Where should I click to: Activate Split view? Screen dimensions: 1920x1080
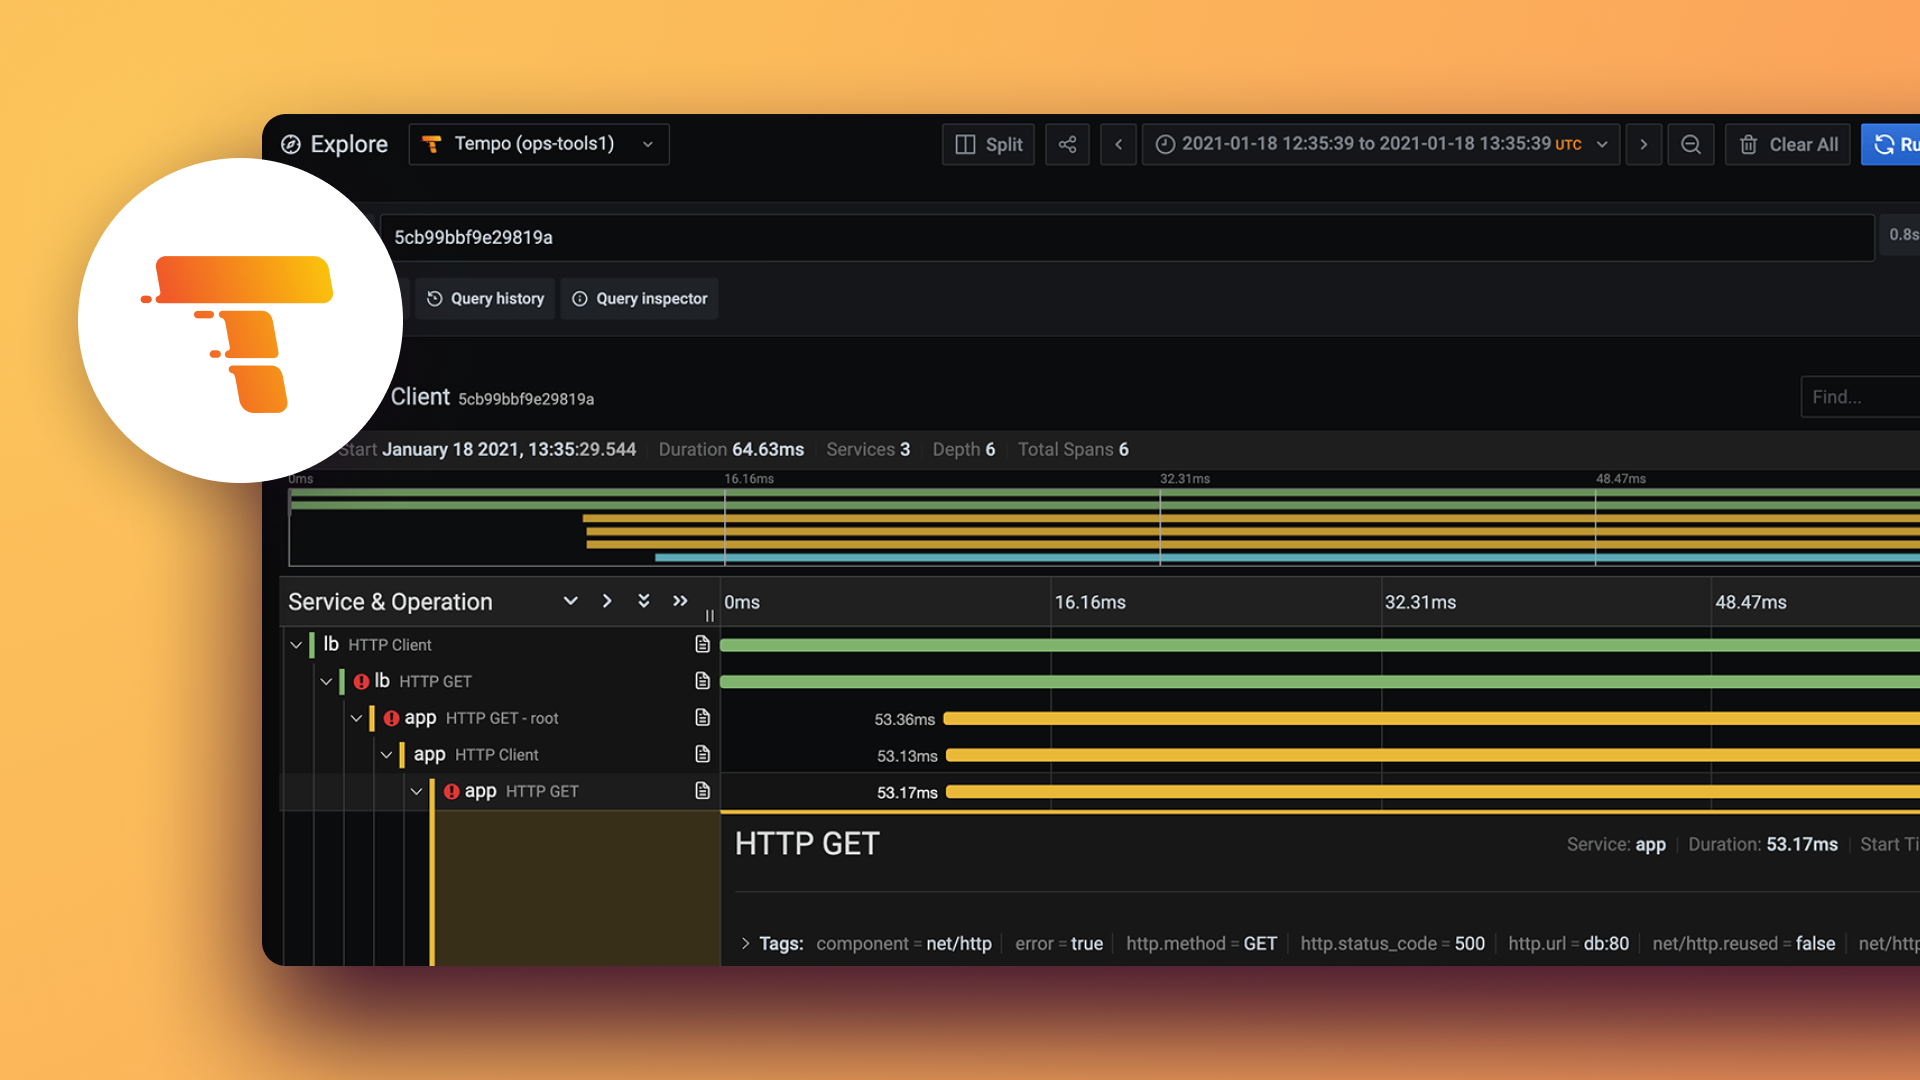tap(988, 144)
